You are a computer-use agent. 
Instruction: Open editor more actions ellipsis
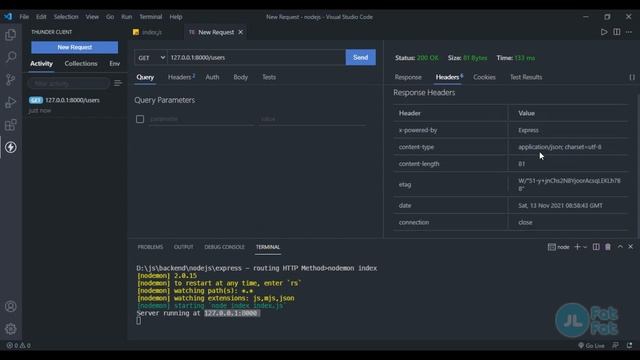[x=629, y=32]
